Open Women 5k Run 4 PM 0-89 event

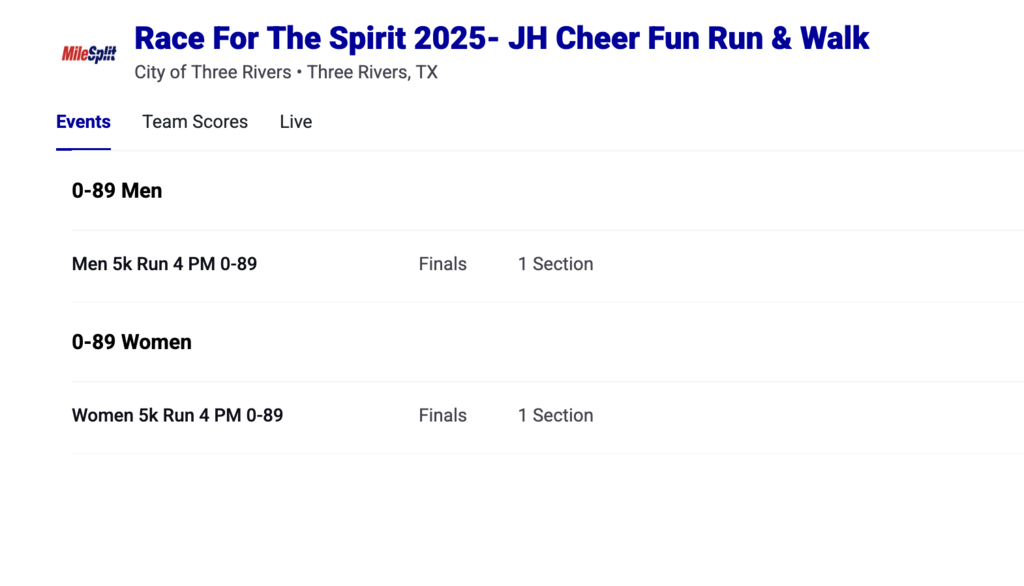pyautogui.click(x=177, y=415)
